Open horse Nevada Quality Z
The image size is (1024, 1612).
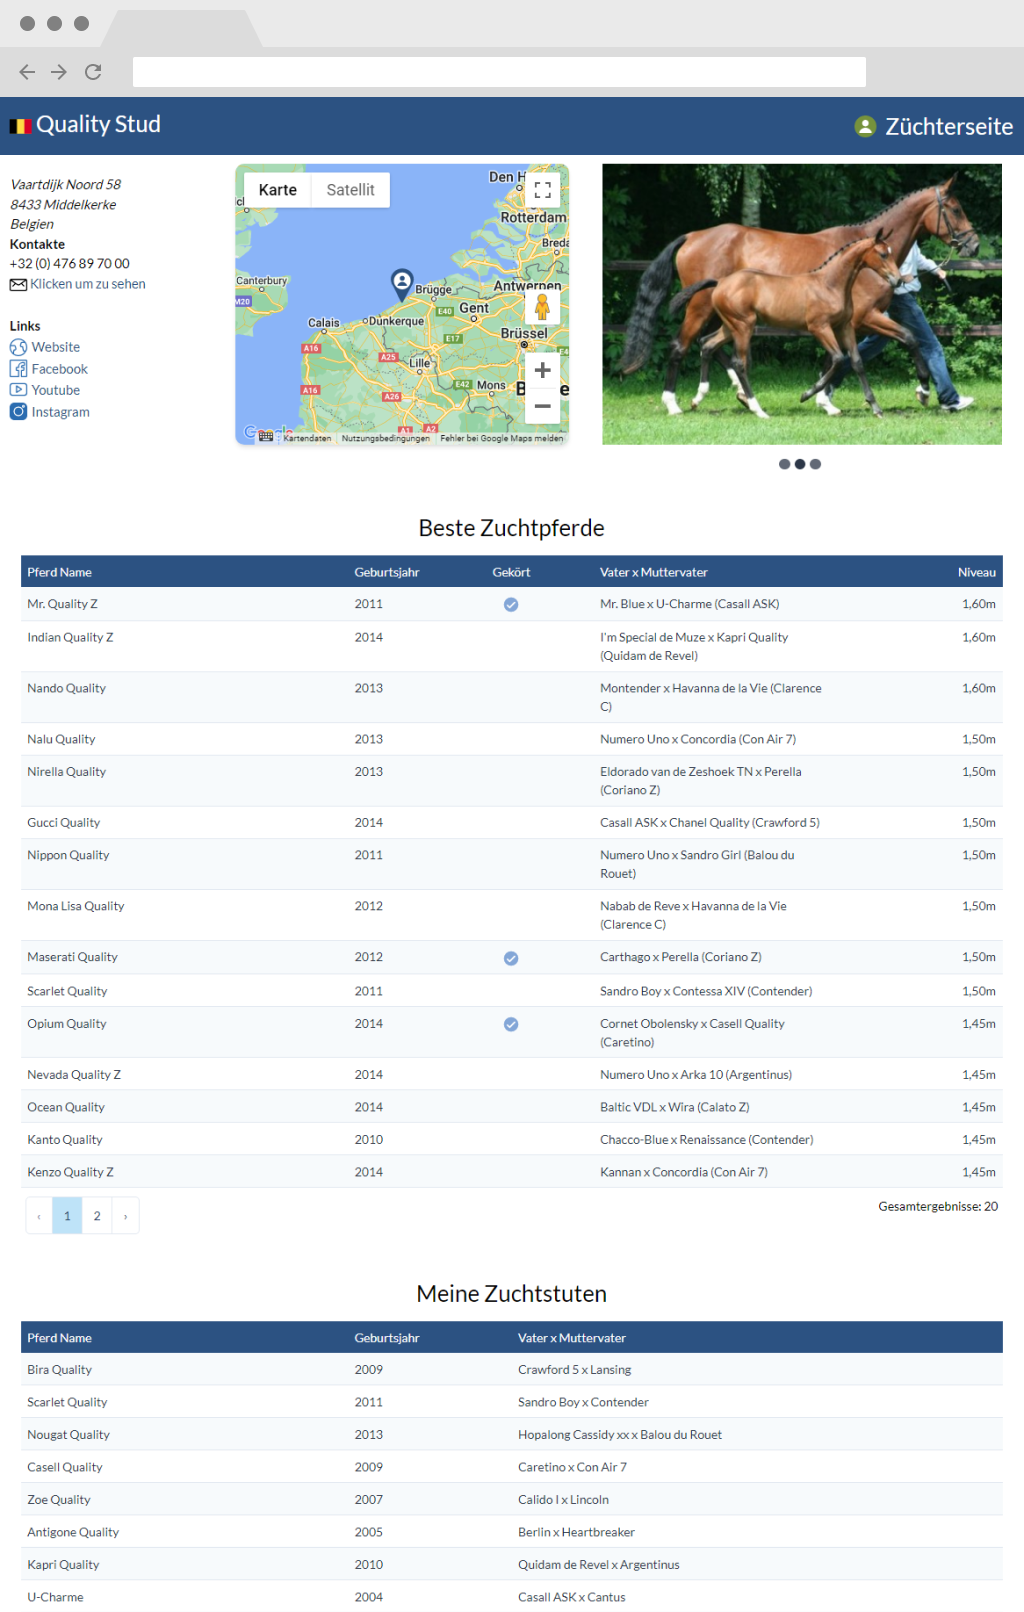pyautogui.click(x=74, y=1075)
